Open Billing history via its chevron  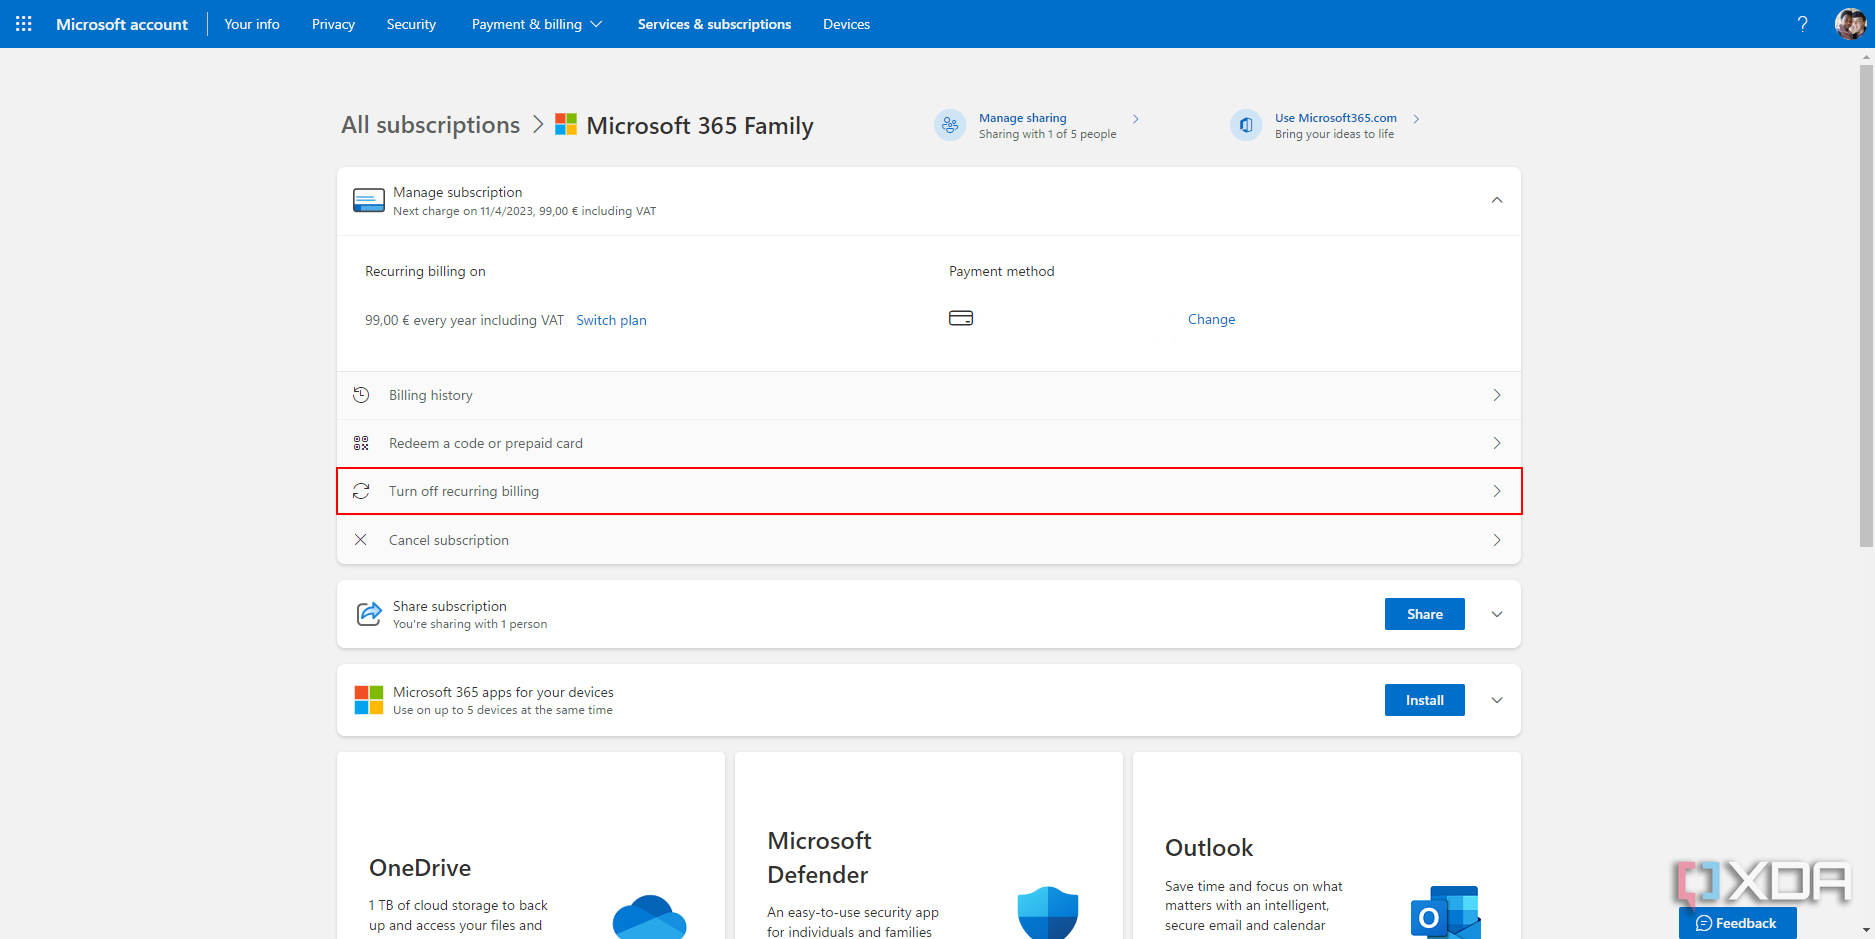(x=1497, y=395)
